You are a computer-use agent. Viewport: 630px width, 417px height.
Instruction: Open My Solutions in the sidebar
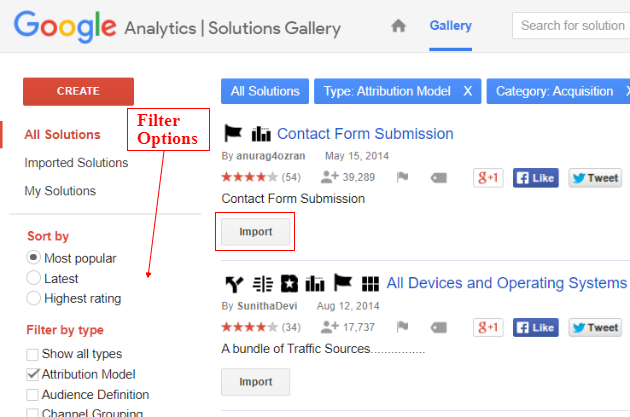coord(60,191)
